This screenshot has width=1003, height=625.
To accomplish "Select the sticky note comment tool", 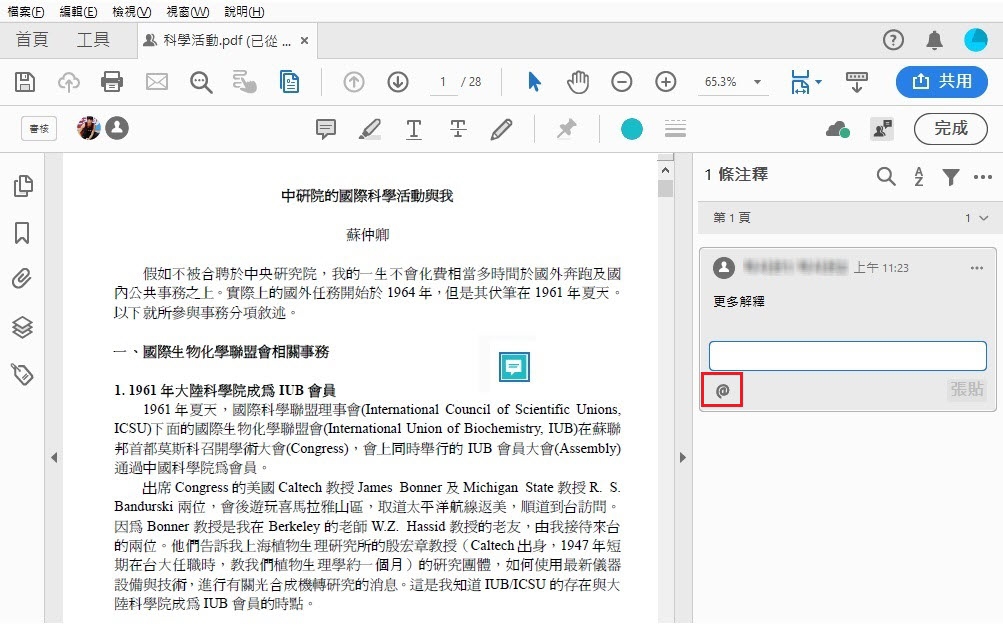I will [324, 128].
